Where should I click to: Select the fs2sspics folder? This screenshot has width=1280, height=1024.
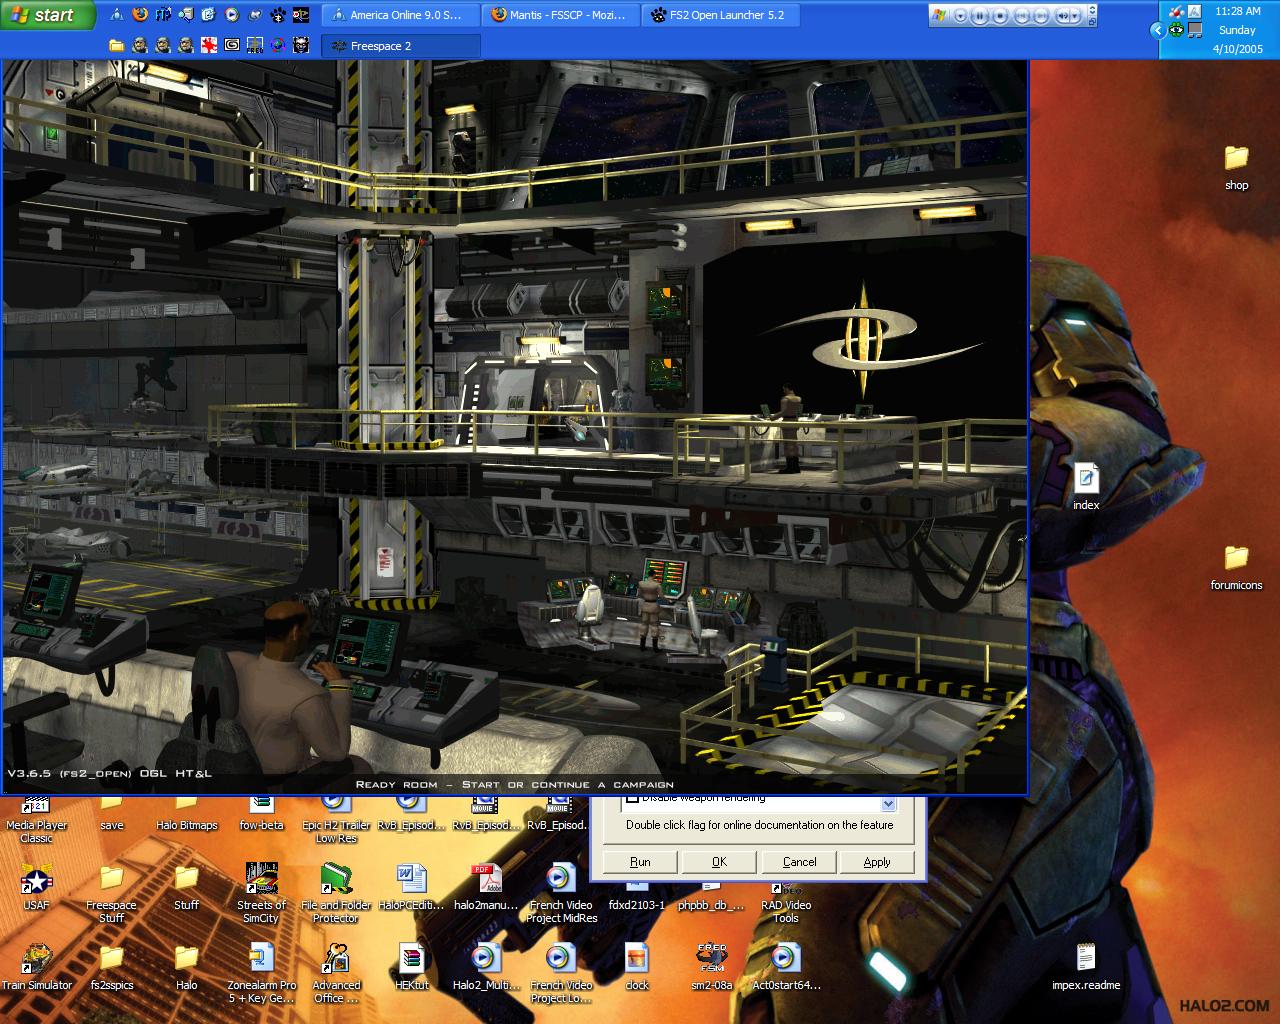point(111,967)
